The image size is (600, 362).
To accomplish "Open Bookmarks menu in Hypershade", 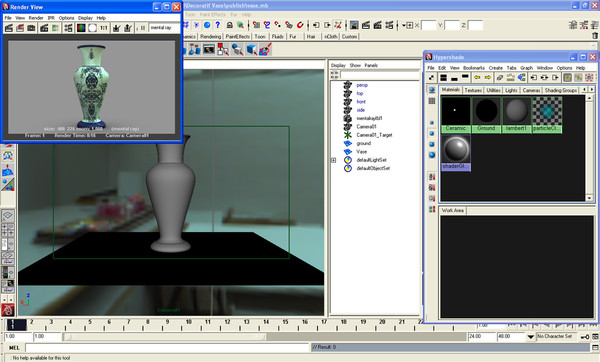I will point(474,68).
